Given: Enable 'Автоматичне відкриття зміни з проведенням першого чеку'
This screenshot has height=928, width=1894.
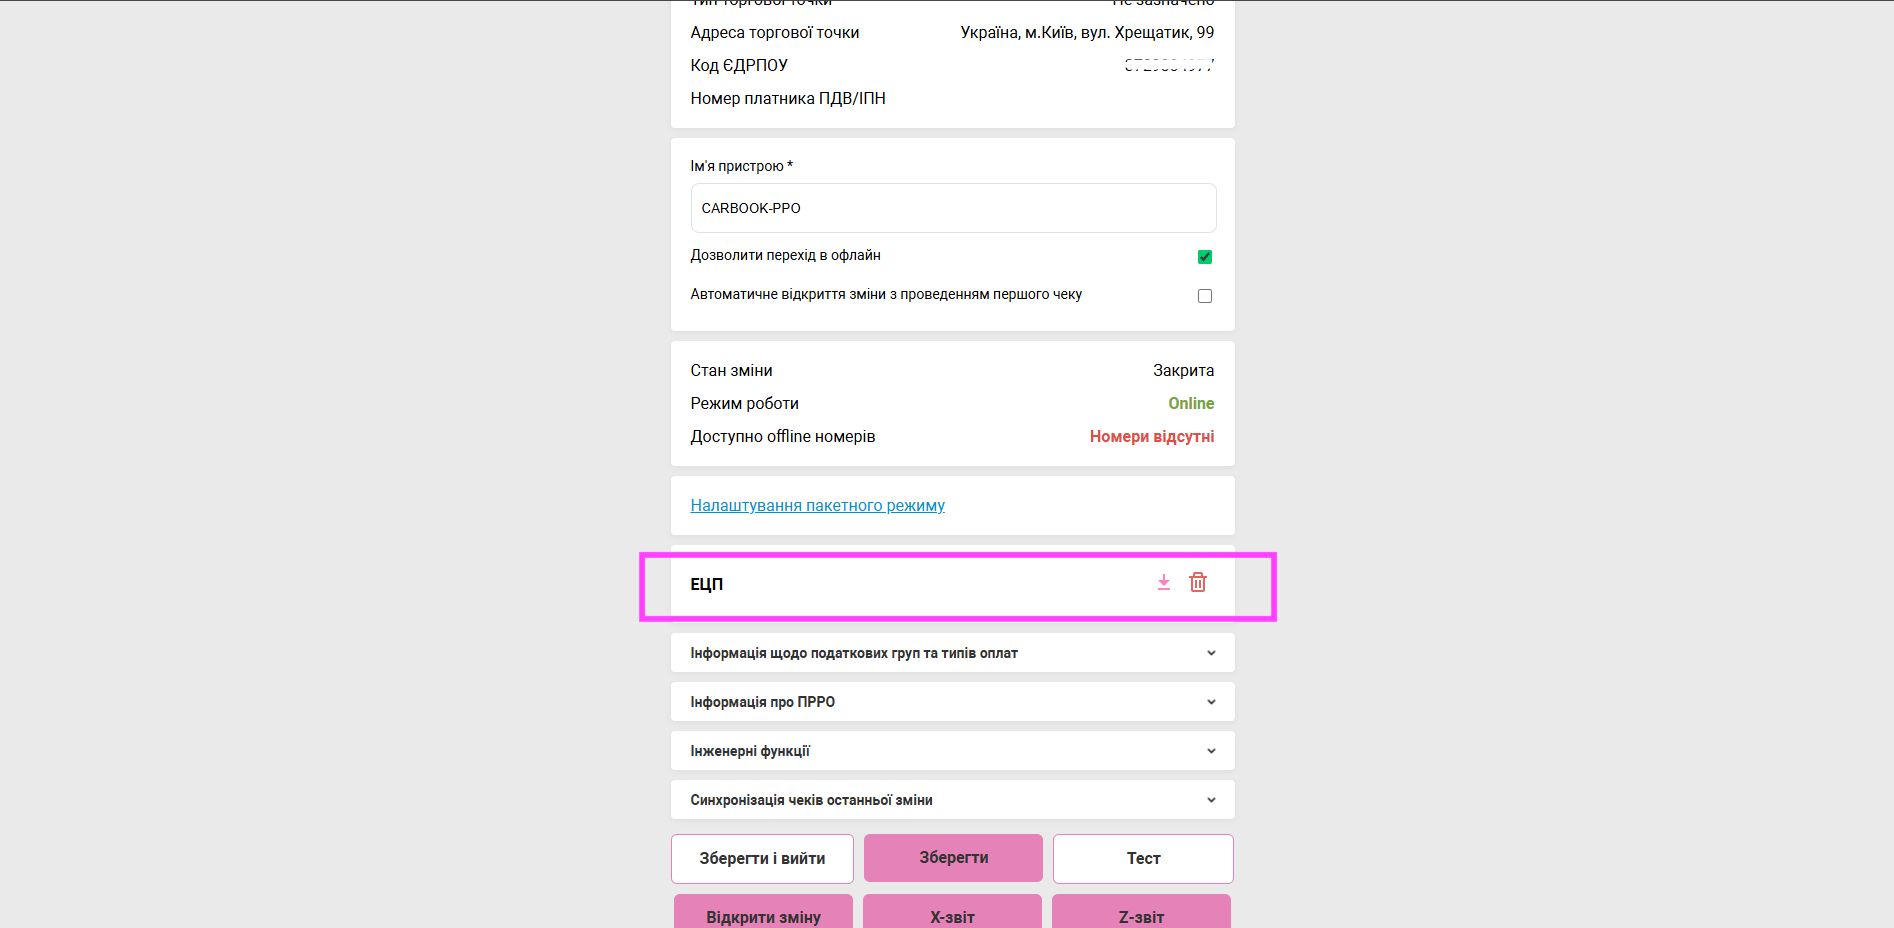Looking at the screenshot, I should click(1204, 295).
